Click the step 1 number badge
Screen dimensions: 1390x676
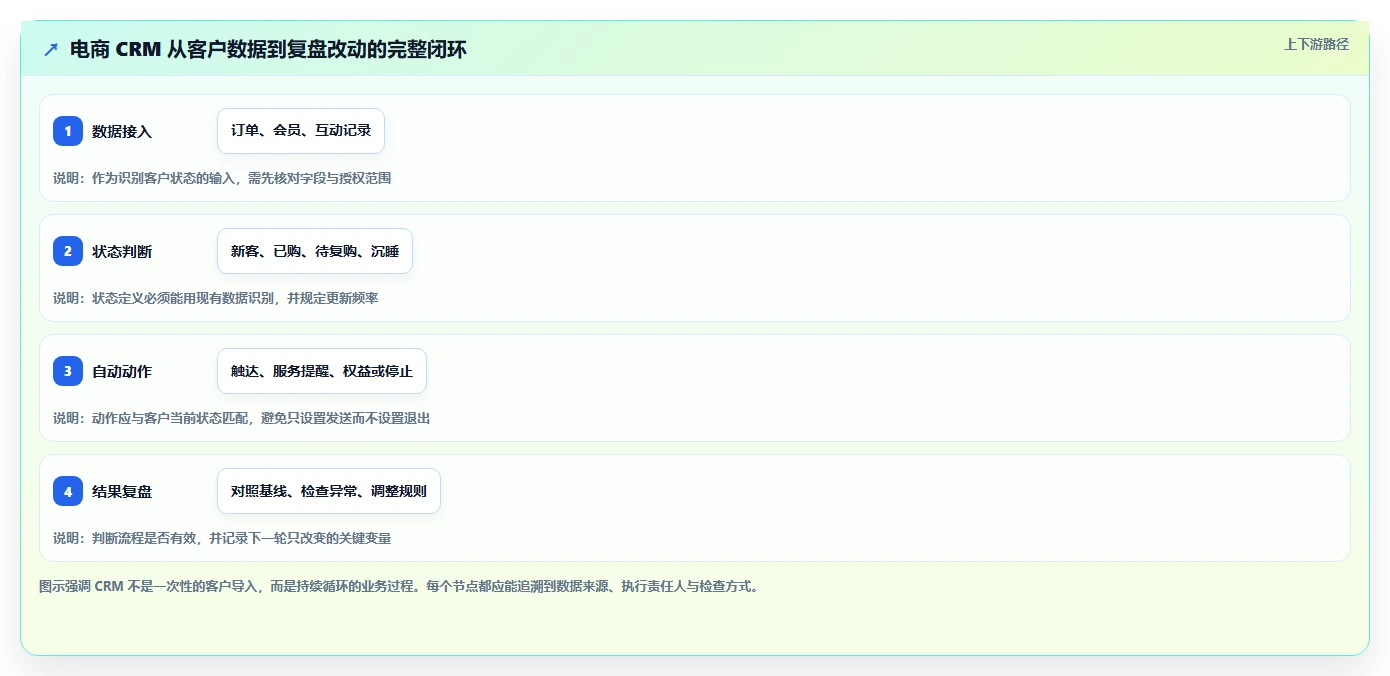[68, 131]
